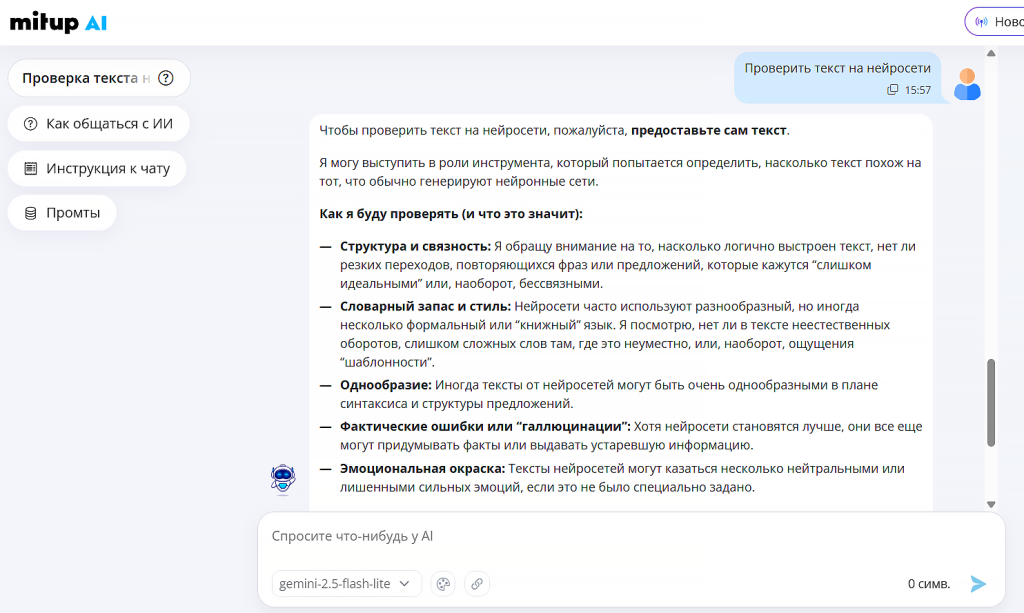Viewport: 1024px width, 613px height.
Task: Copy the user message with copy icon
Action: [892, 90]
